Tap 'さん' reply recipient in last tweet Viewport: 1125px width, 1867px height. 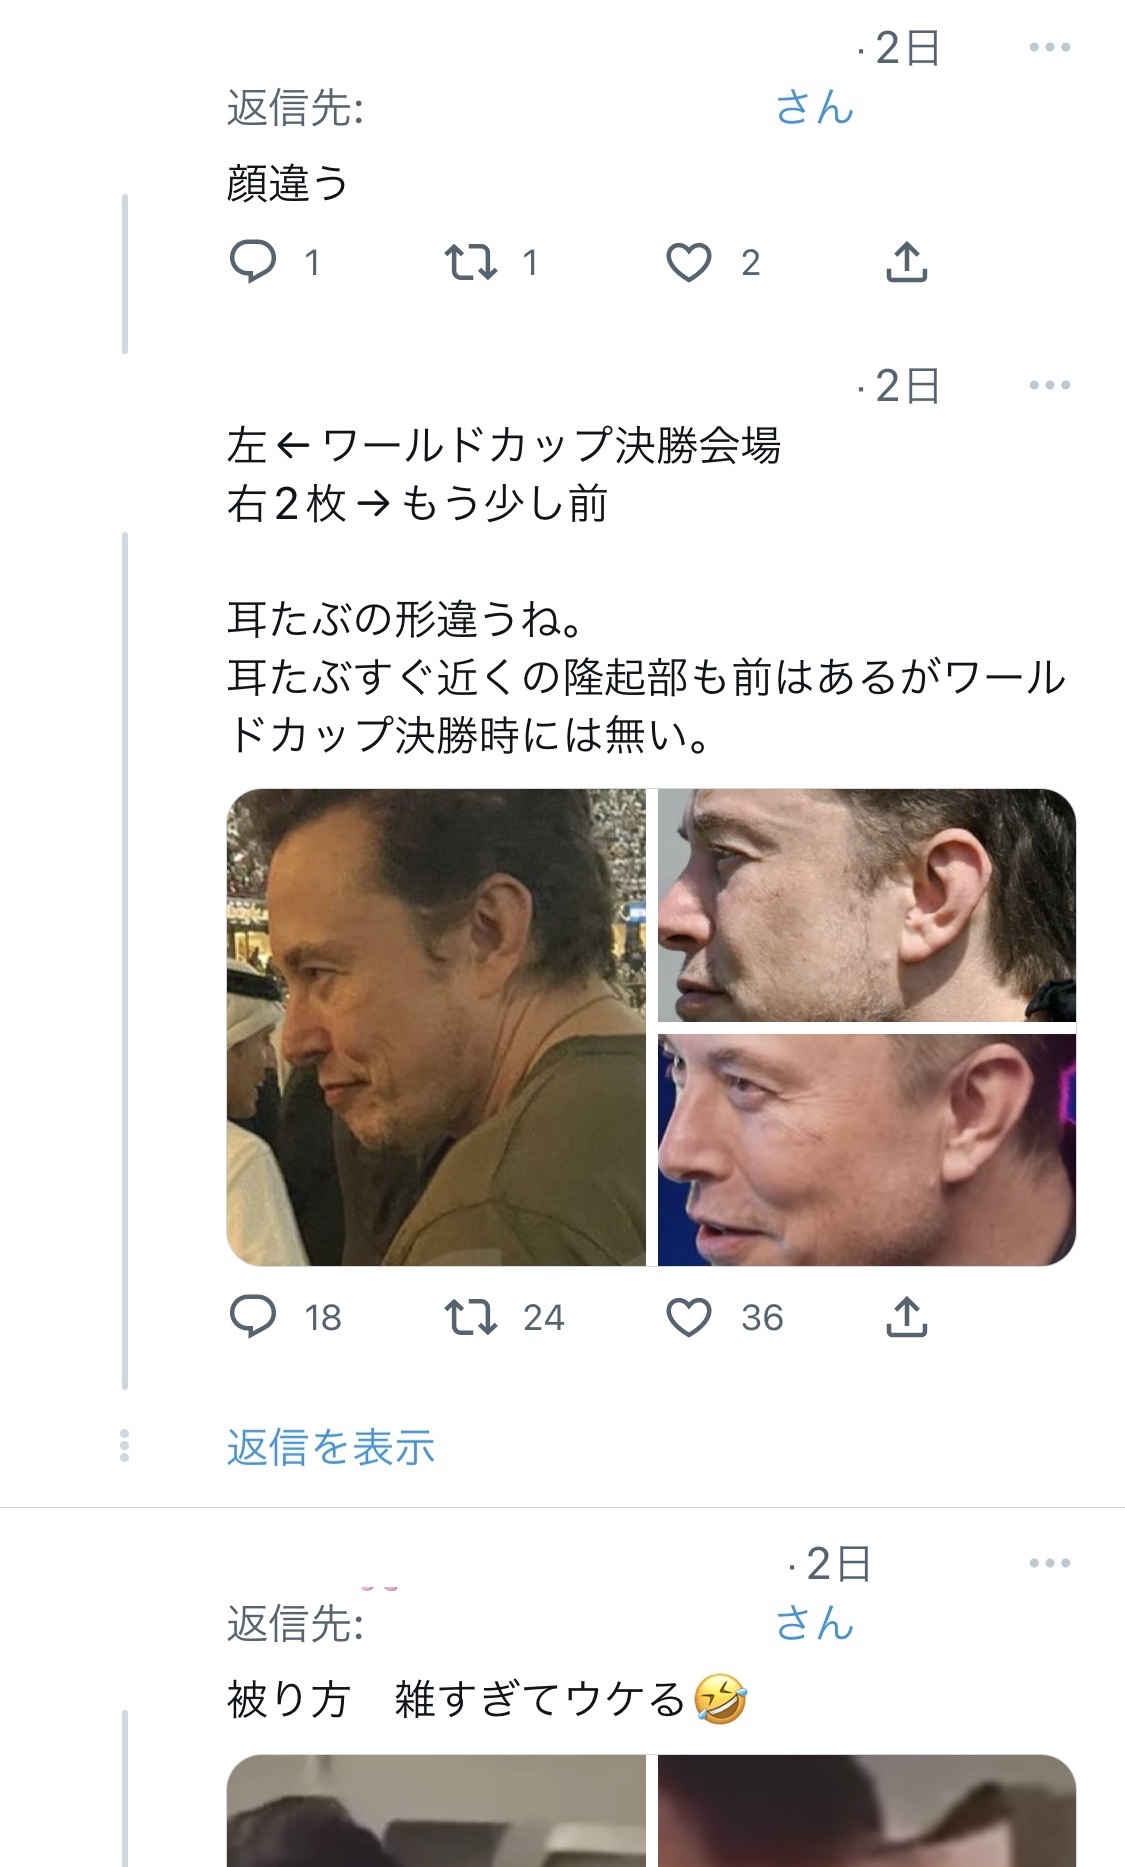814,1623
